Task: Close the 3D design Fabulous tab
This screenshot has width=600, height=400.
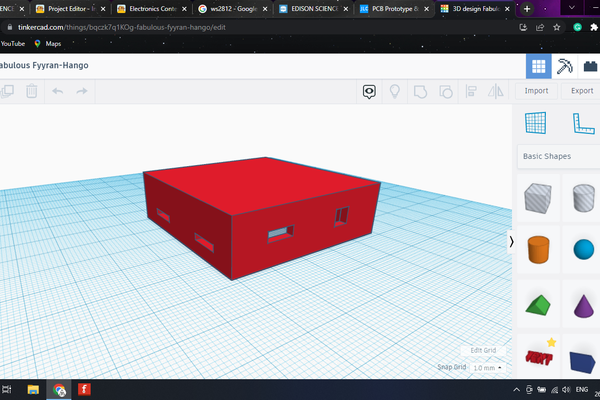Action: [507, 9]
